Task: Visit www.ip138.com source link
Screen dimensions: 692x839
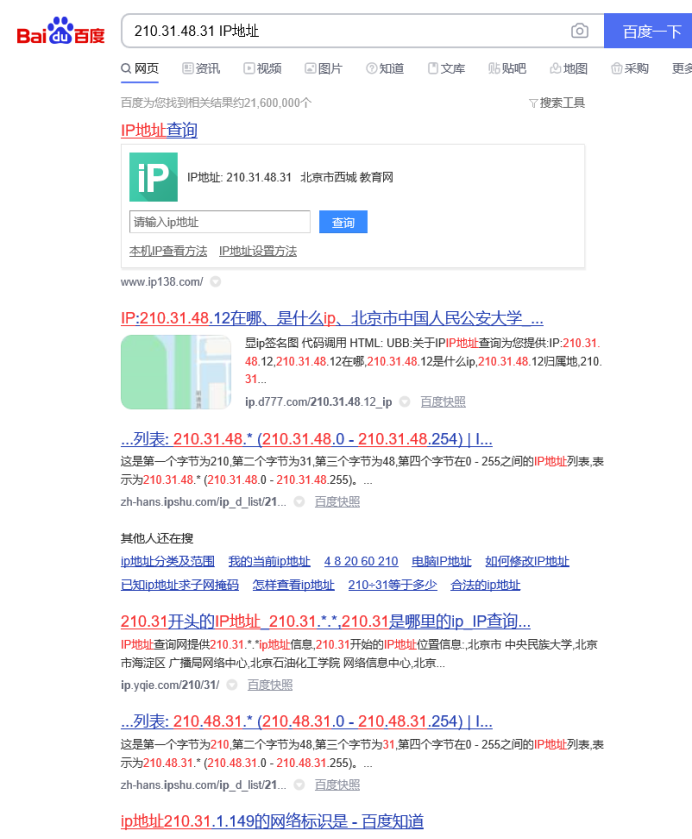Action: 162,281
